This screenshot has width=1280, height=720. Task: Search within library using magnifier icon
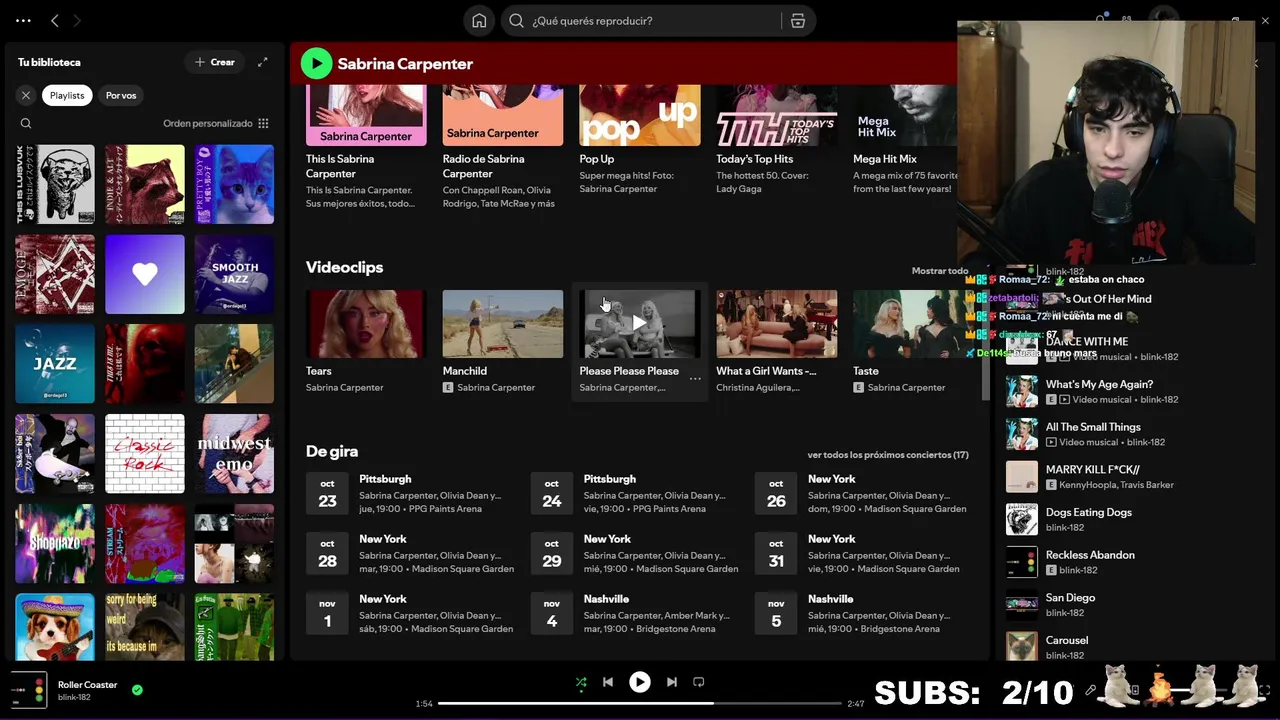tap(26, 124)
